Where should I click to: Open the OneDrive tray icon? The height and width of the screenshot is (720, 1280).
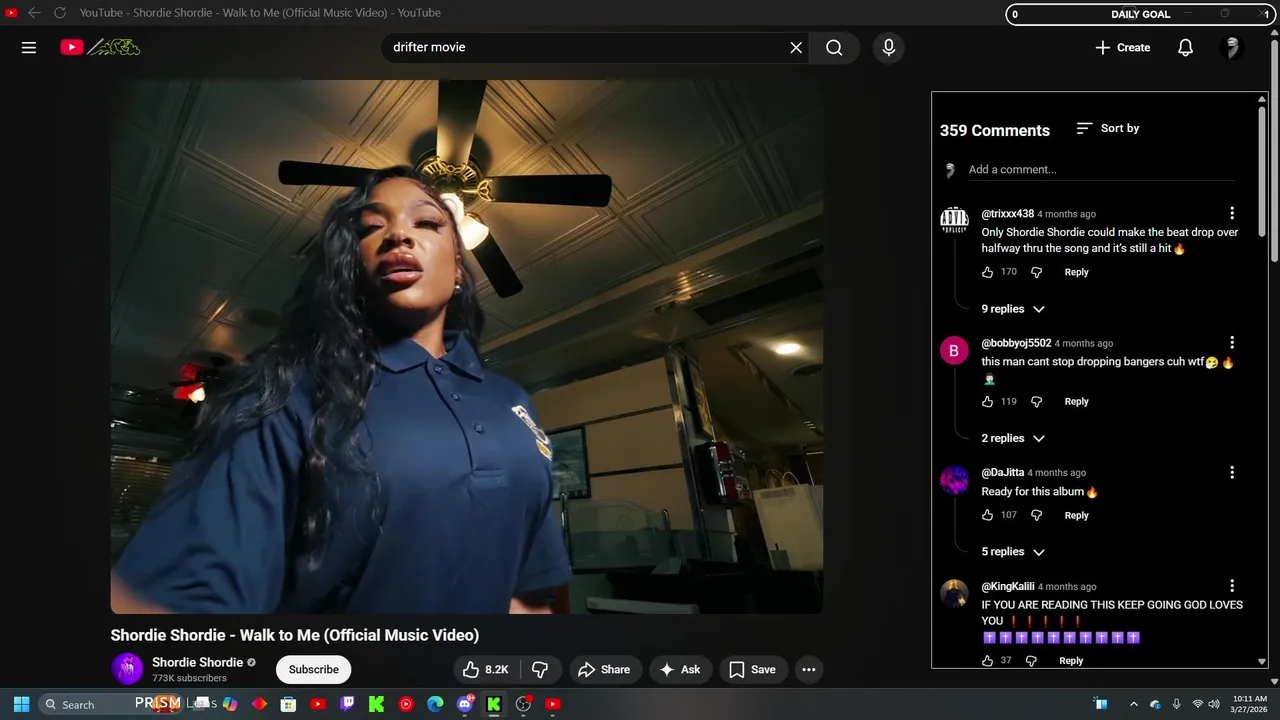point(1155,704)
